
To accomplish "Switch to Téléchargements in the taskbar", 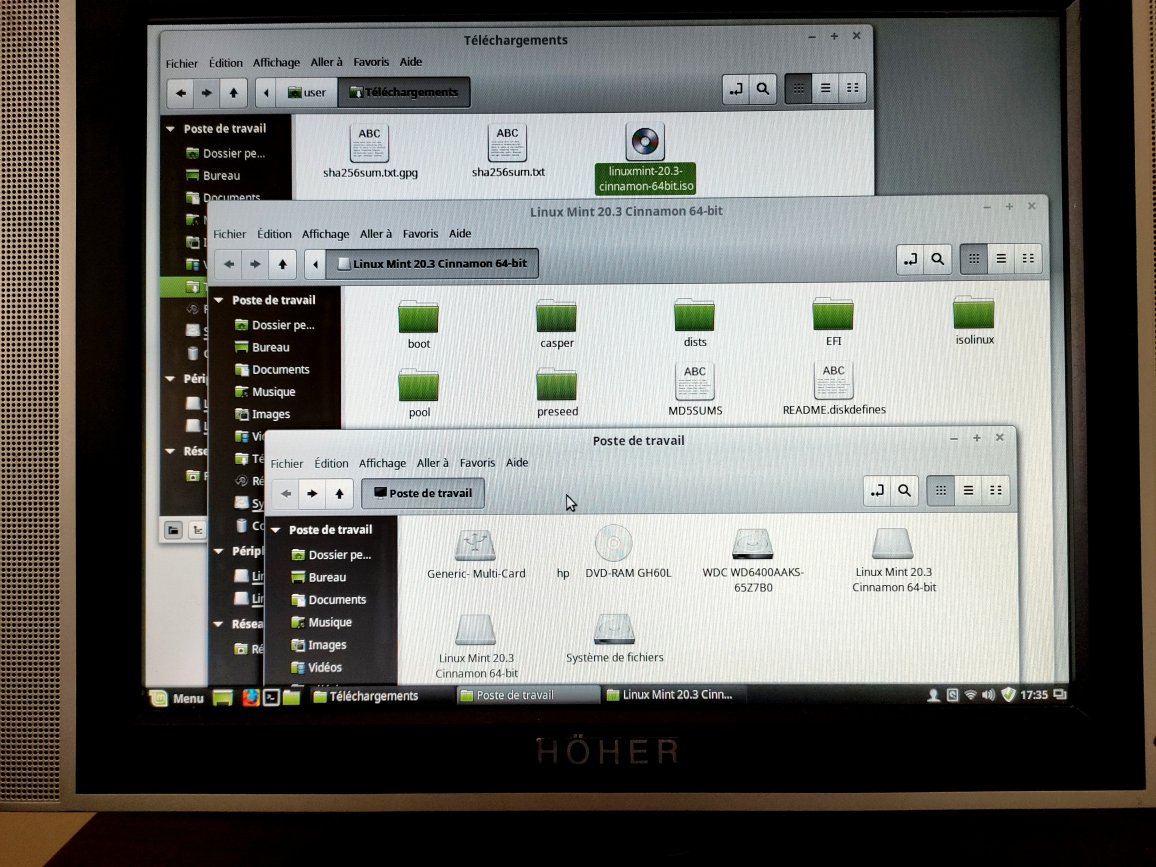I will point(366,696).
